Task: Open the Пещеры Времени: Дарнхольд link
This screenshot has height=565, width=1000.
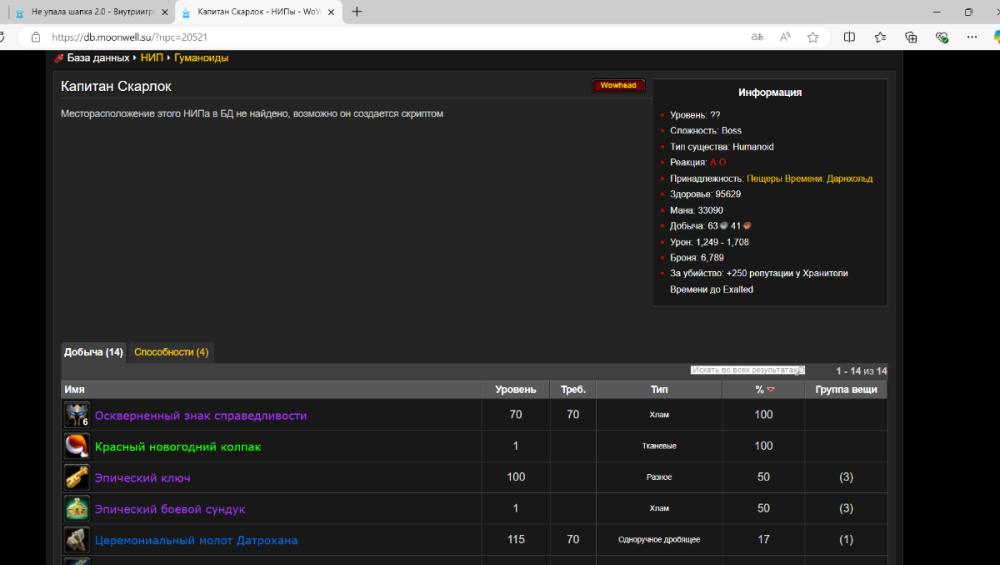Action: click(809, 179)
